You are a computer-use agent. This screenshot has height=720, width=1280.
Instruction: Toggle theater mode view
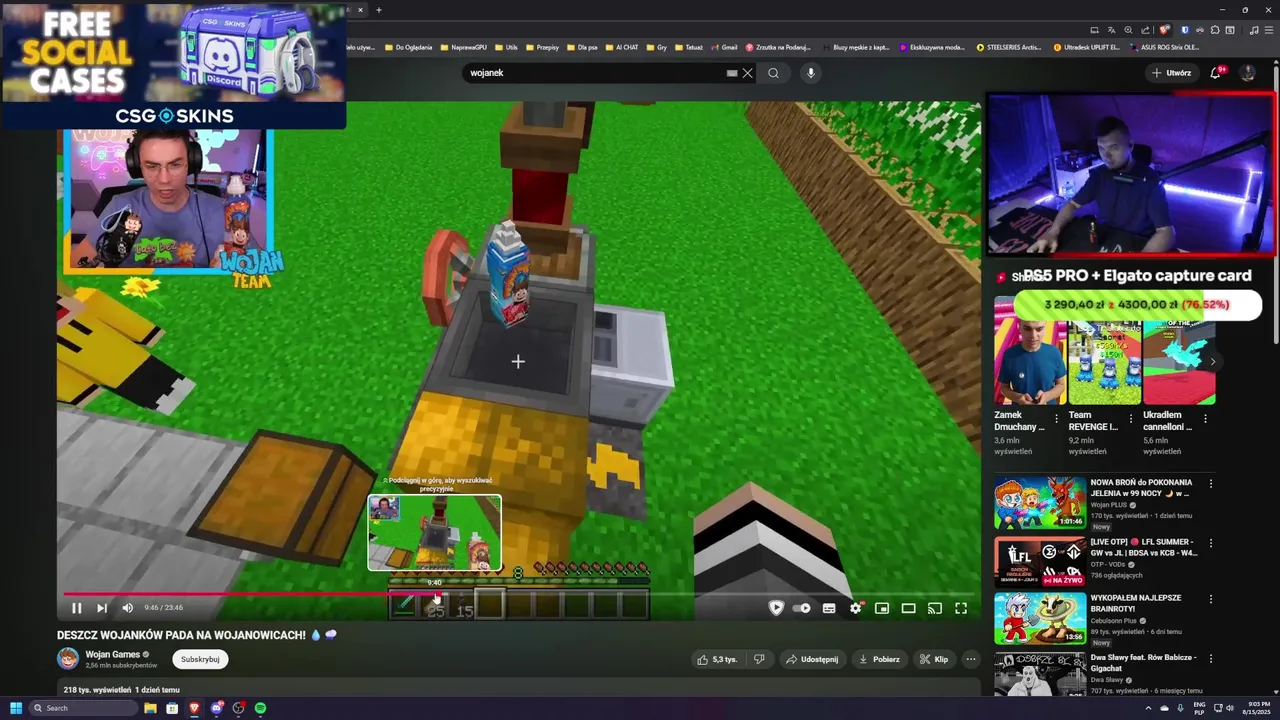pos(908,608)
